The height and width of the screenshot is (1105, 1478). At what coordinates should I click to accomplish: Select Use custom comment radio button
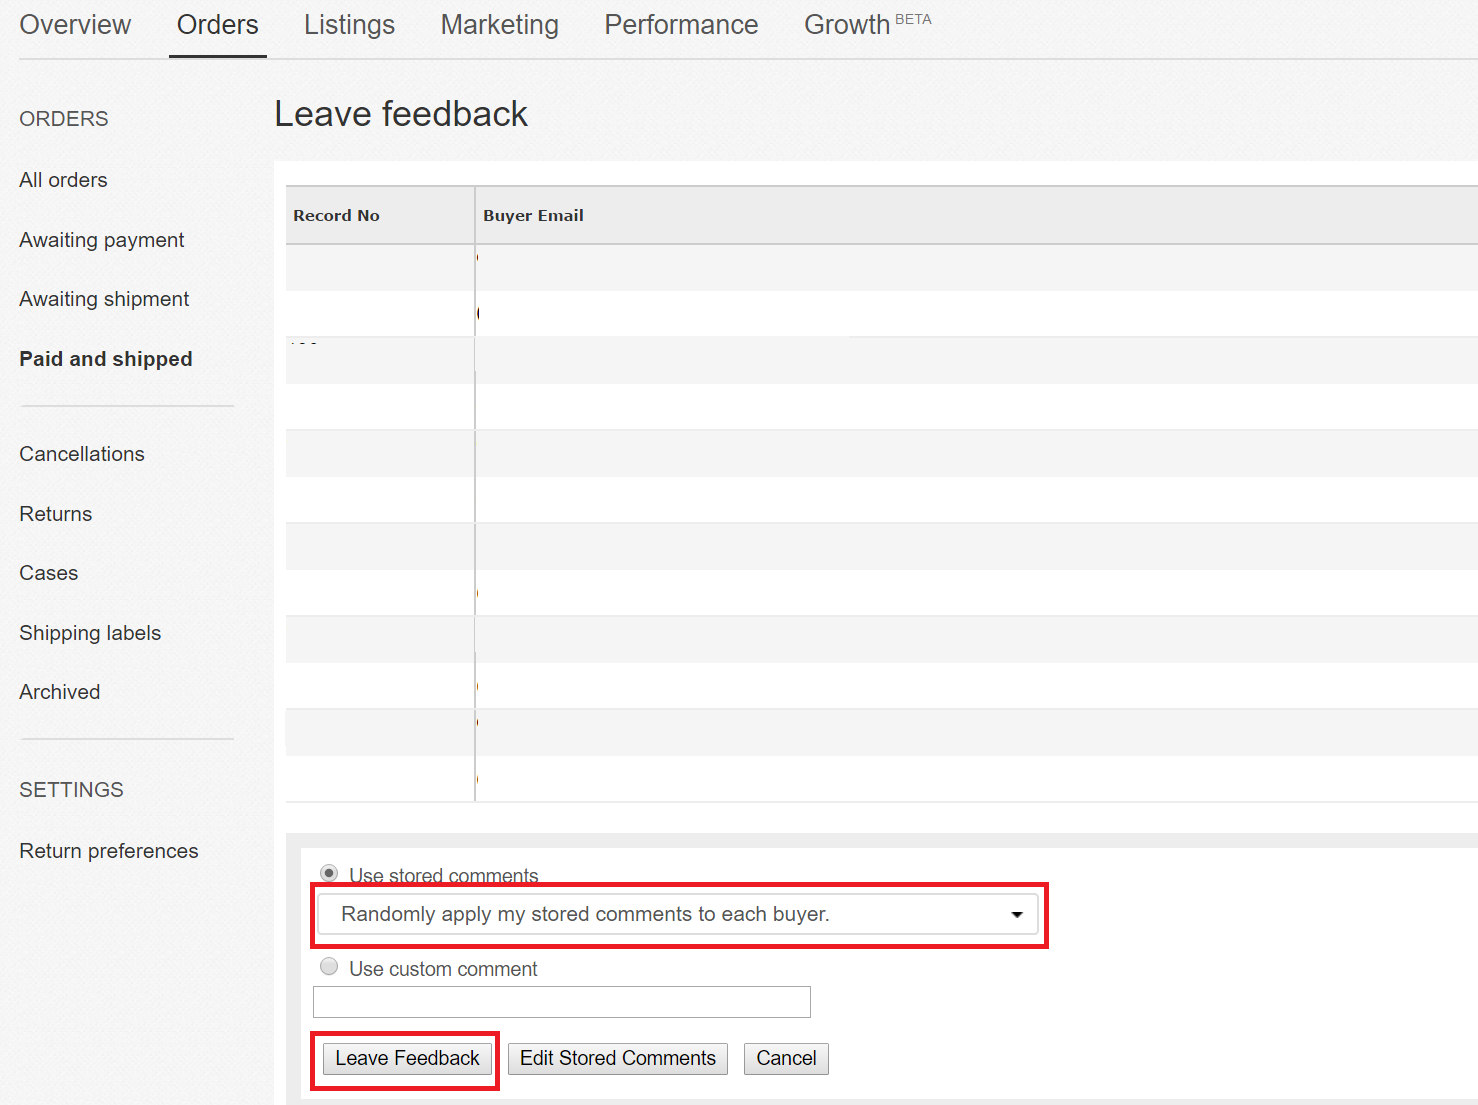329,967
